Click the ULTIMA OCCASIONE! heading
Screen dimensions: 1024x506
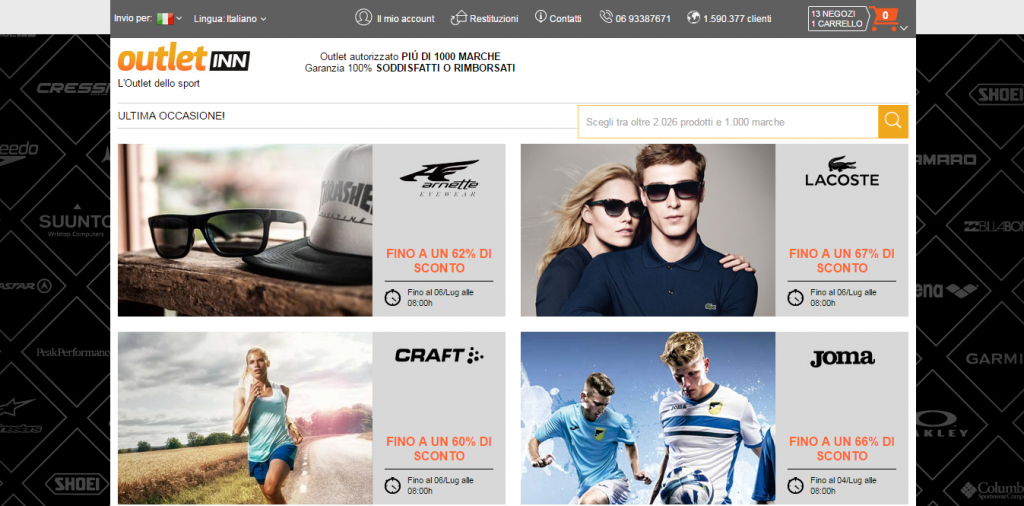[x=171, y=116]
